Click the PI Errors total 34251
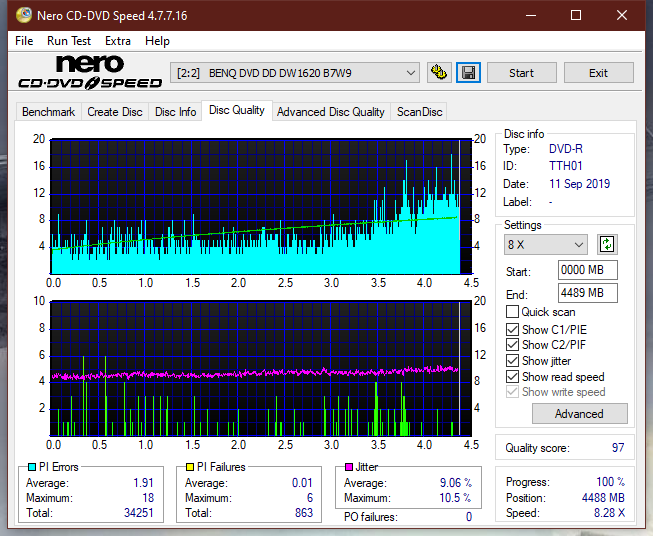The image size is (653, 536). point(139,513)
